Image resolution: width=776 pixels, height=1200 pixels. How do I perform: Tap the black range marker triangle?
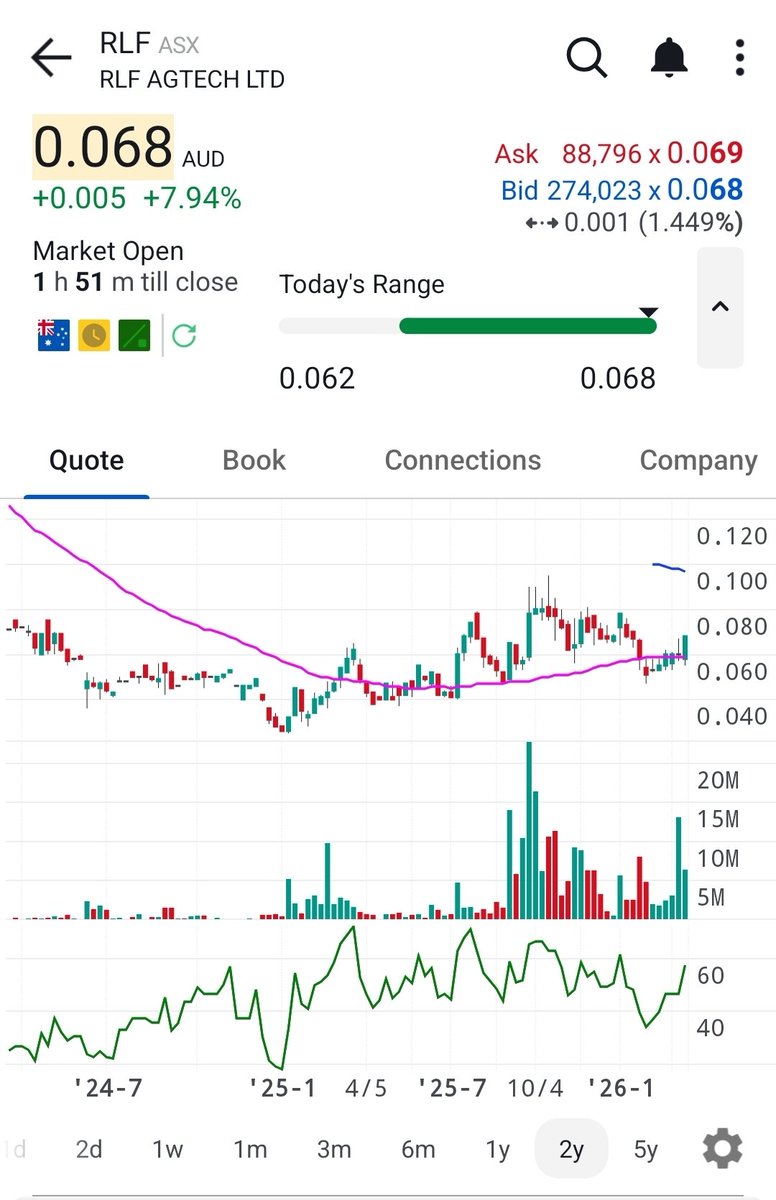coord(648,312)
